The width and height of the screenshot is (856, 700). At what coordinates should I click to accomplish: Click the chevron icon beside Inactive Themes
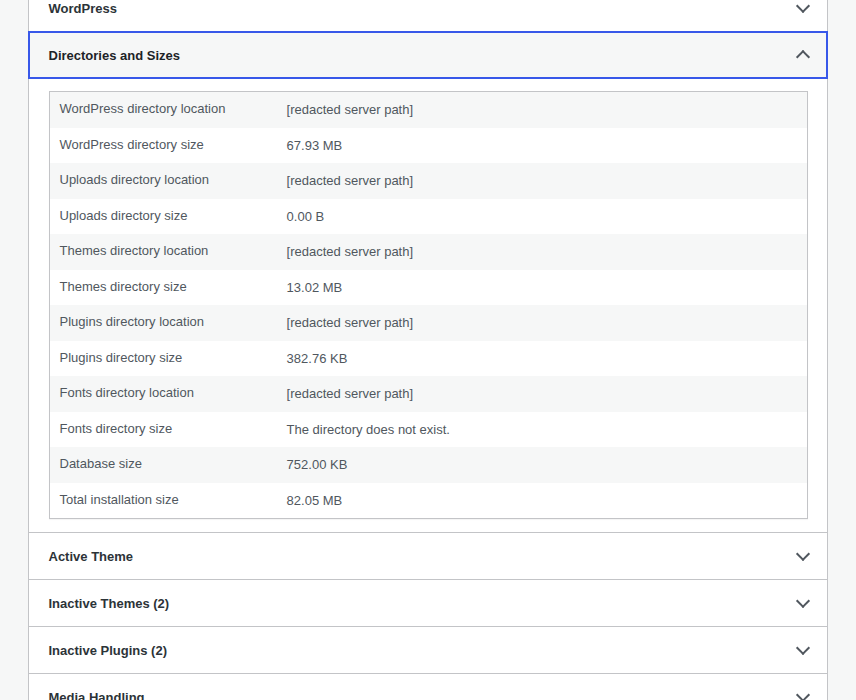pos(802,603)
